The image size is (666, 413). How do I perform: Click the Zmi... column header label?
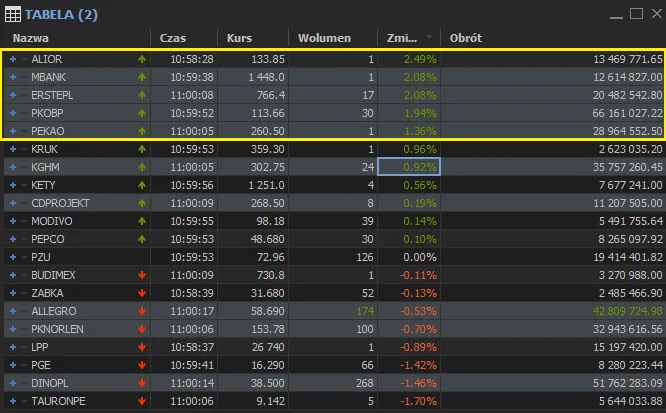(402, 38)
